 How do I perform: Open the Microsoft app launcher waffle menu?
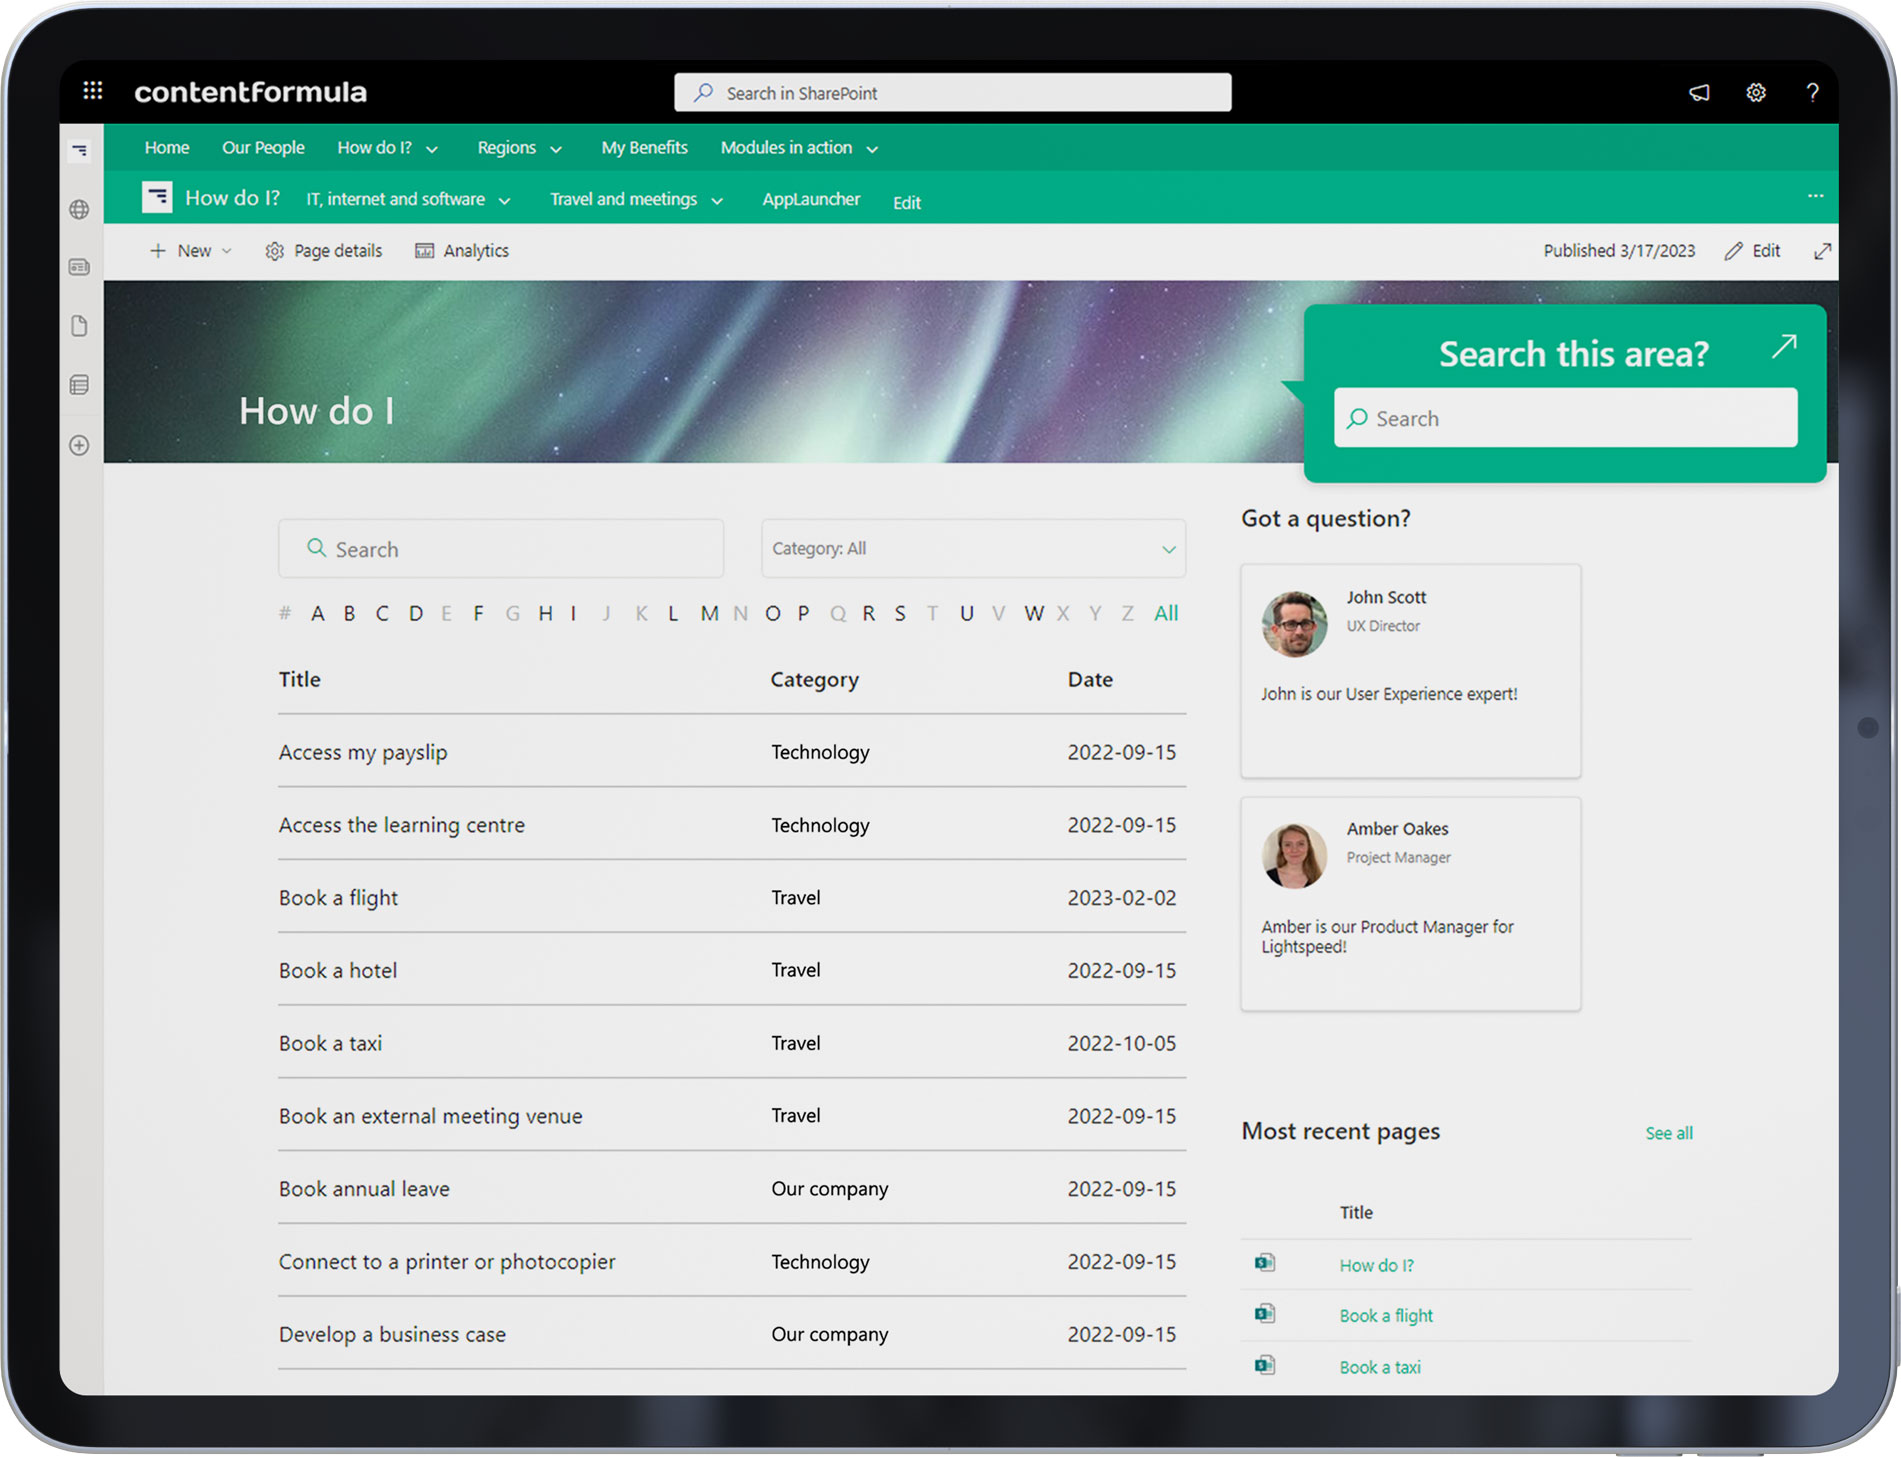coord(92,91)
